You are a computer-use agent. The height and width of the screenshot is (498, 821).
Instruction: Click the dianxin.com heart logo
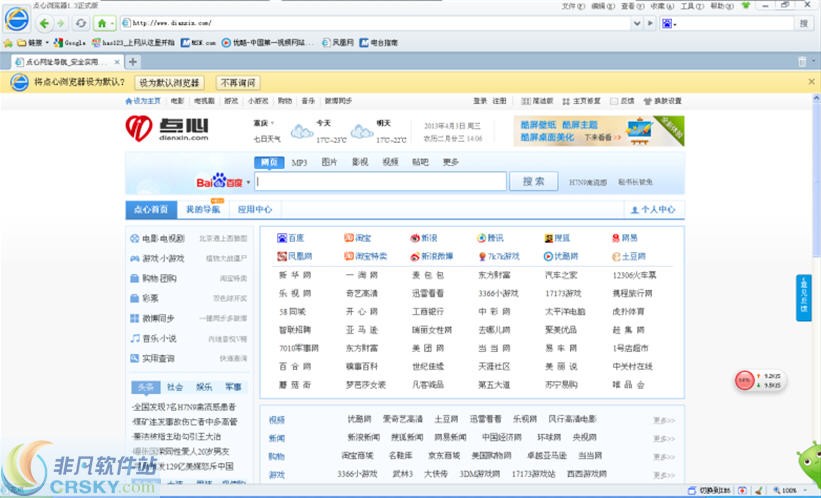click(x=139, y=128)
